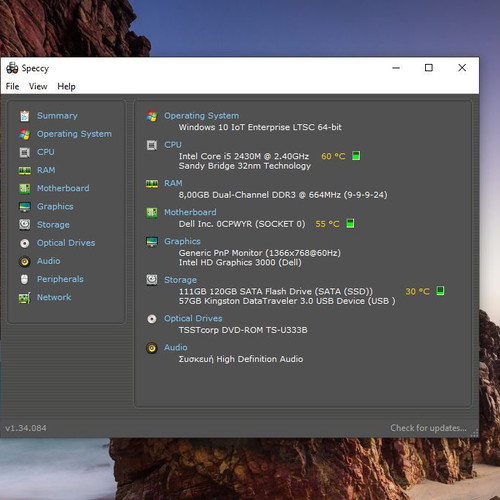Select Optical Drives in the sidebar
This screenshot has height=500, width=500.
pos(66,243)
